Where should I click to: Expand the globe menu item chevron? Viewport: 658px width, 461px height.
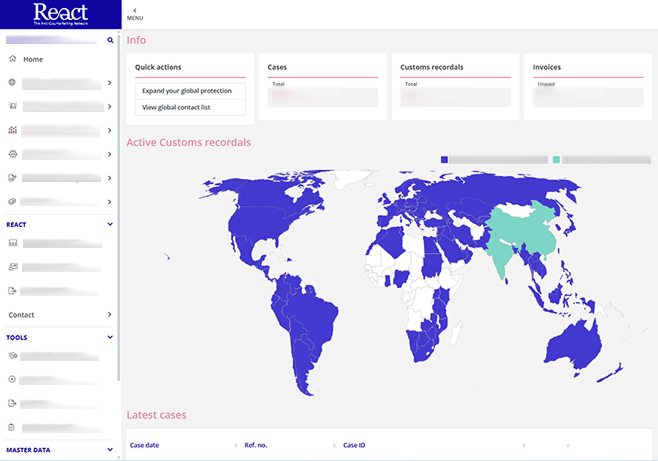(x=110, y=83)
